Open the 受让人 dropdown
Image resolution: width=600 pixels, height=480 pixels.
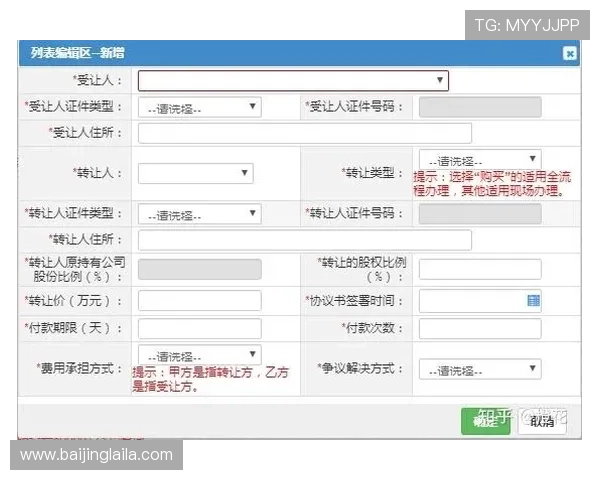pyautogui.click(x=293, y=80)
